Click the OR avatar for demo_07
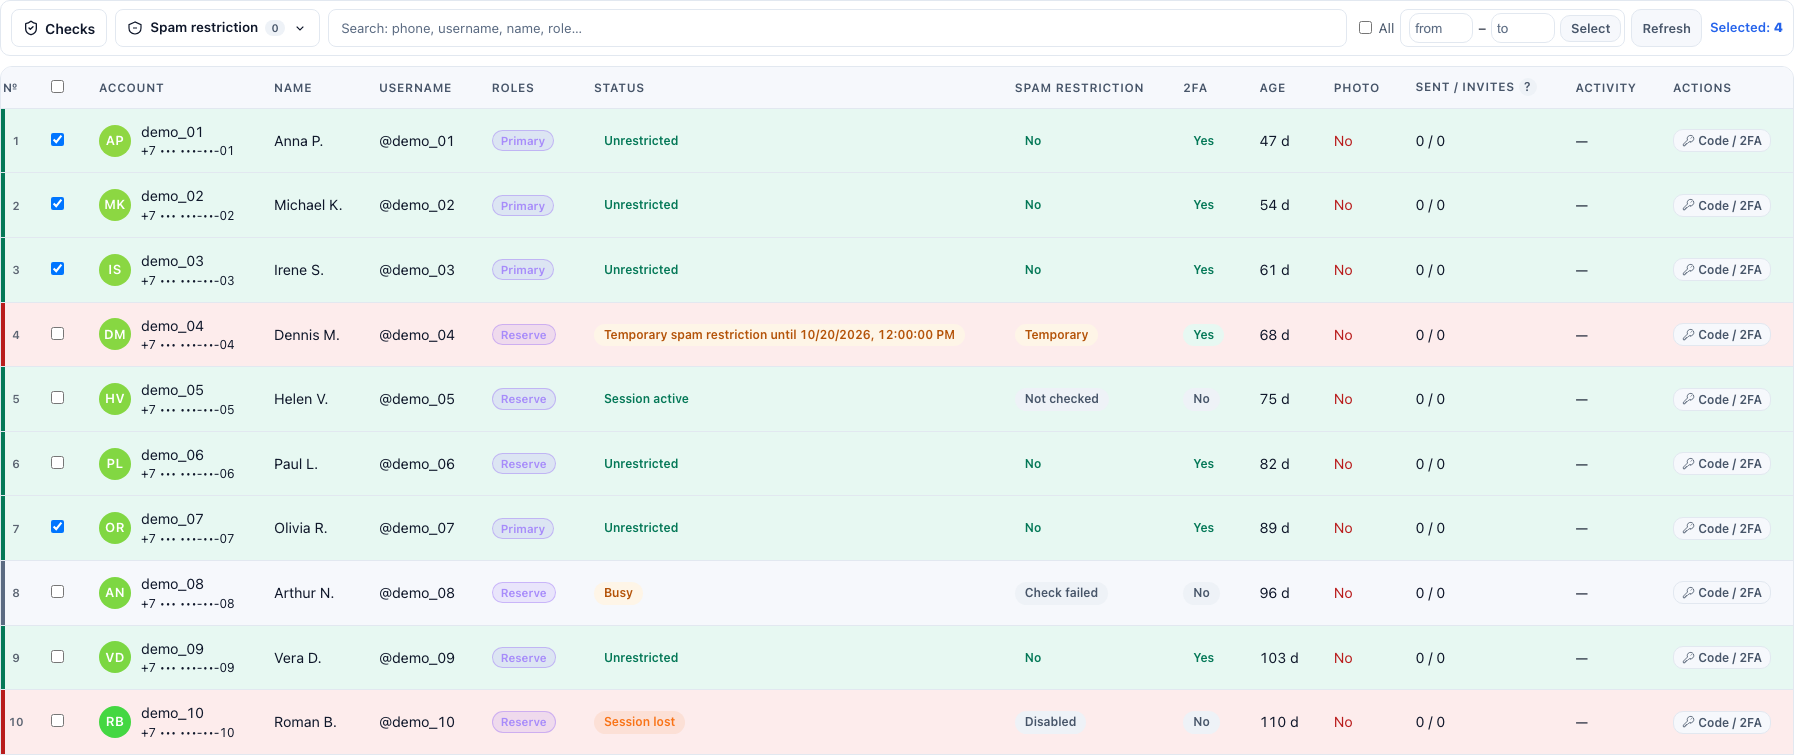1794x755 pixels. tap(115, 528)
